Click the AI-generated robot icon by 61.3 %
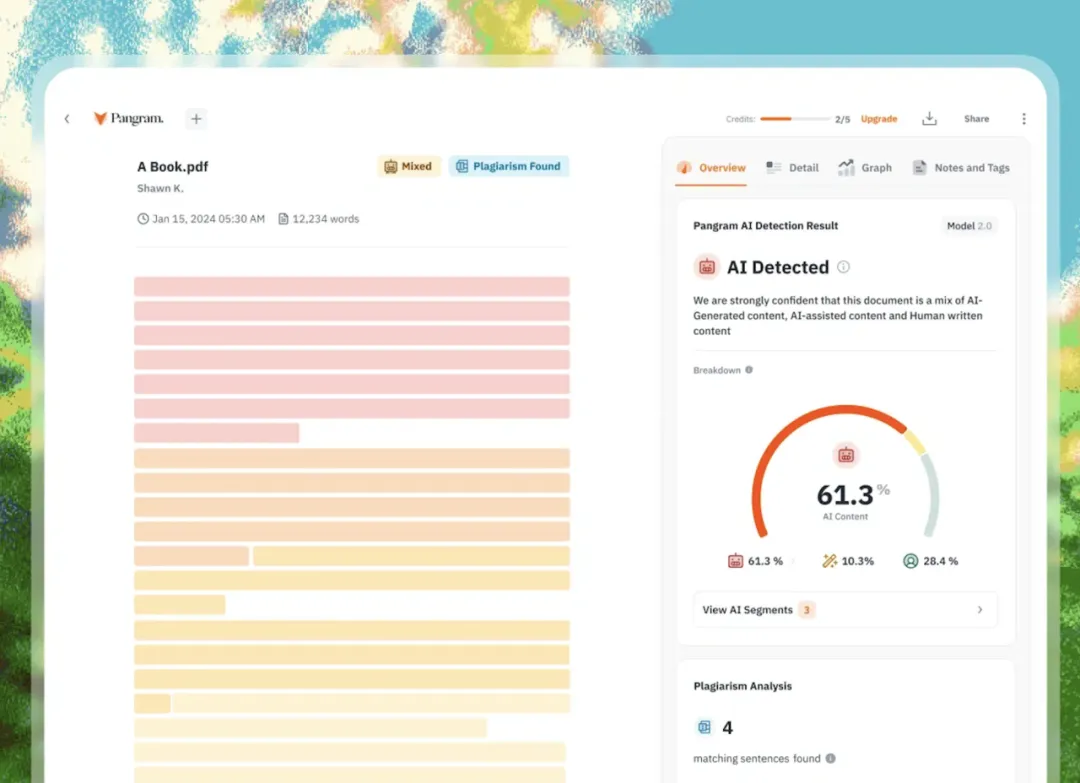Image resolution: width=1080 pixels, height=783 pixels. (x=736, y=561)
